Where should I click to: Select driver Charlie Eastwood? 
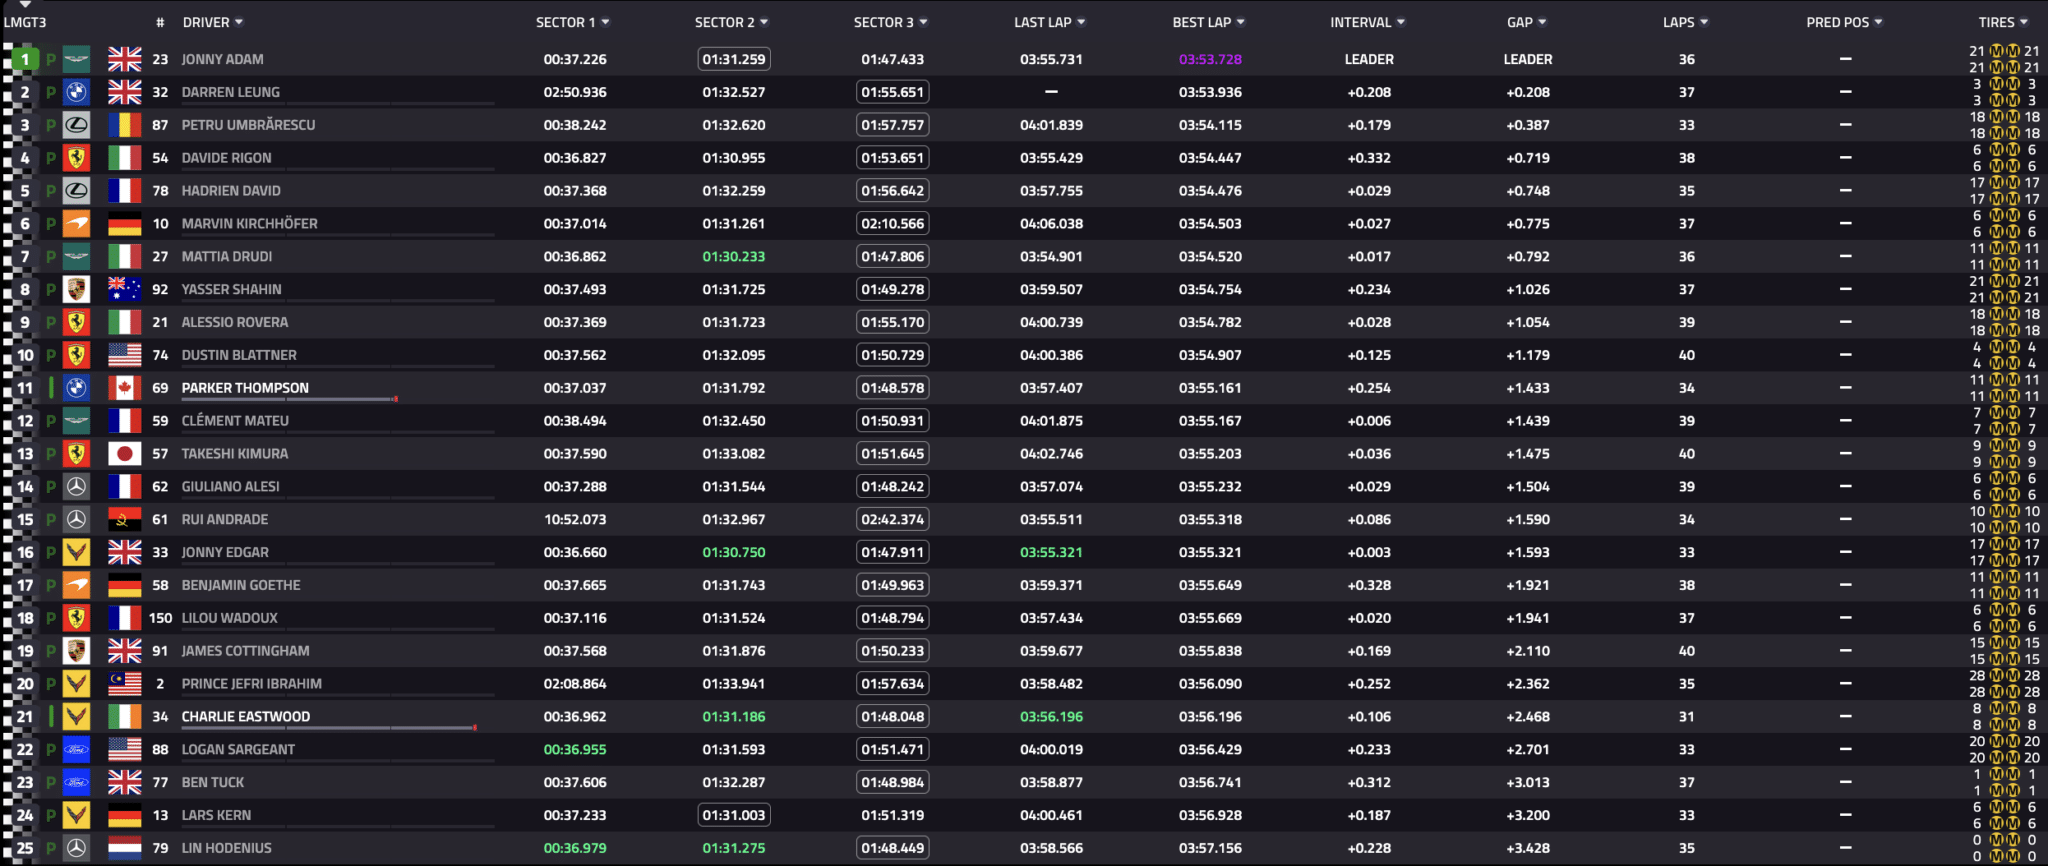tap(246, 717)
